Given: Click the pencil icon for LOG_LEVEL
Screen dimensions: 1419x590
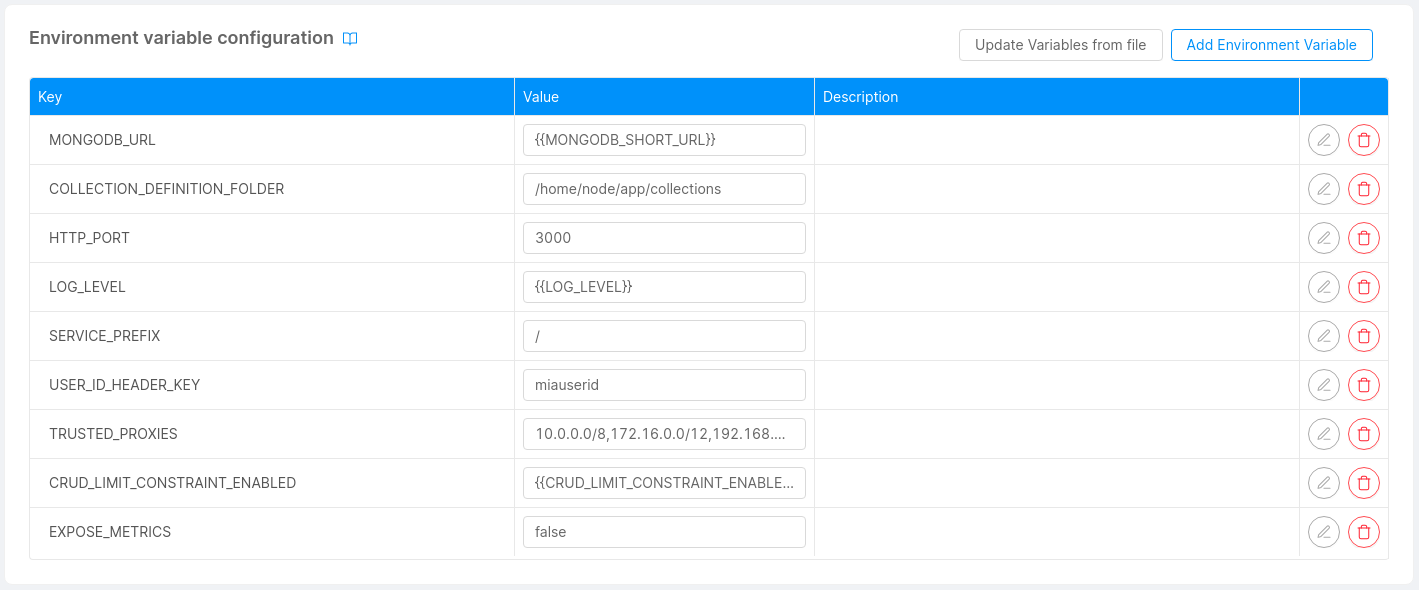Looking at the screenshot, I should coord(1323,287).
